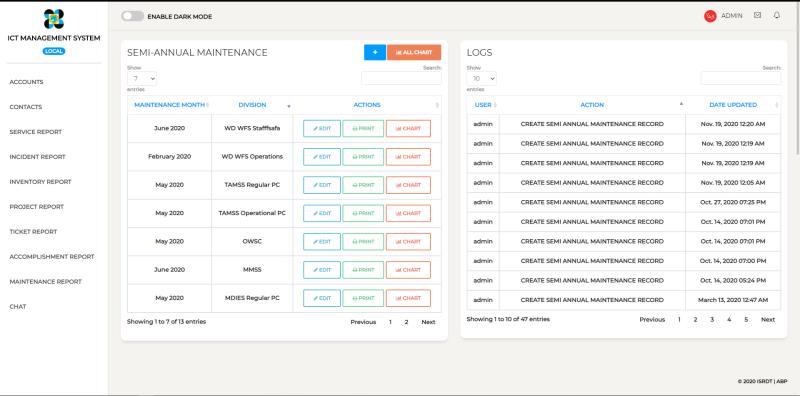Open the notifications bell icon
Image resolution: width=800 pixels, height=396 pixels.
pyautogui.click(x=777, y=16)
